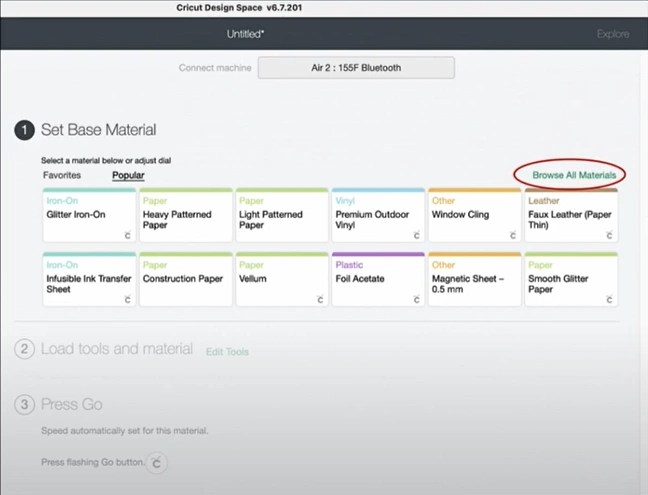Click the step 1 circle icon
Screen dimensions: 648x495
(24, 130)
